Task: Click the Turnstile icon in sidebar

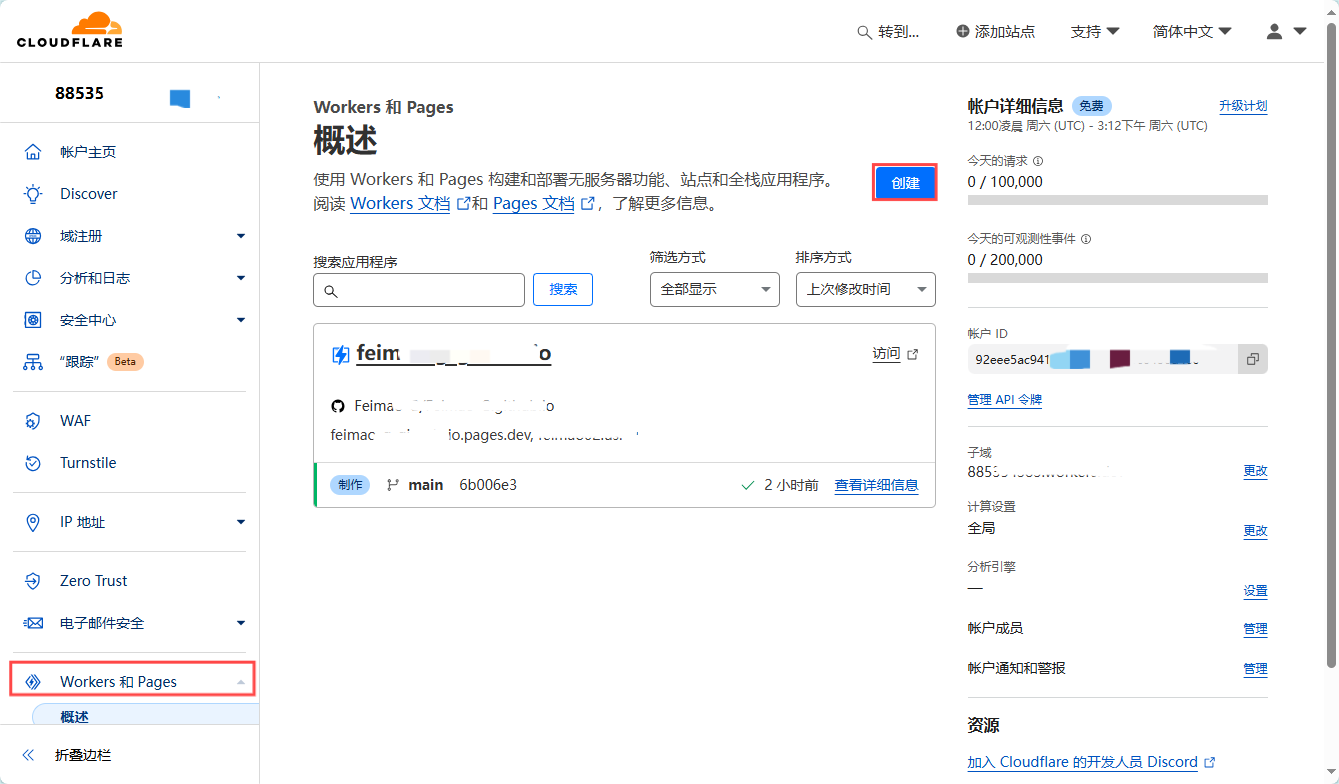Action: tap(33, 463)
